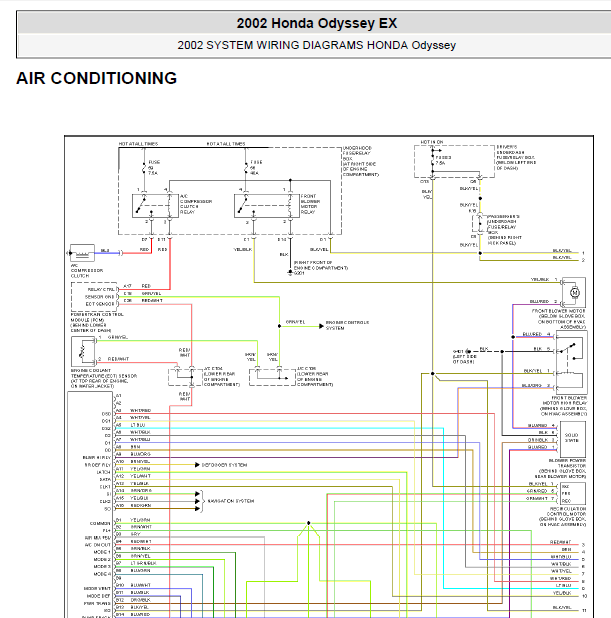Click the 7.5A fuse symbol under 'HOT IN ON'

[x=432, y=160]
